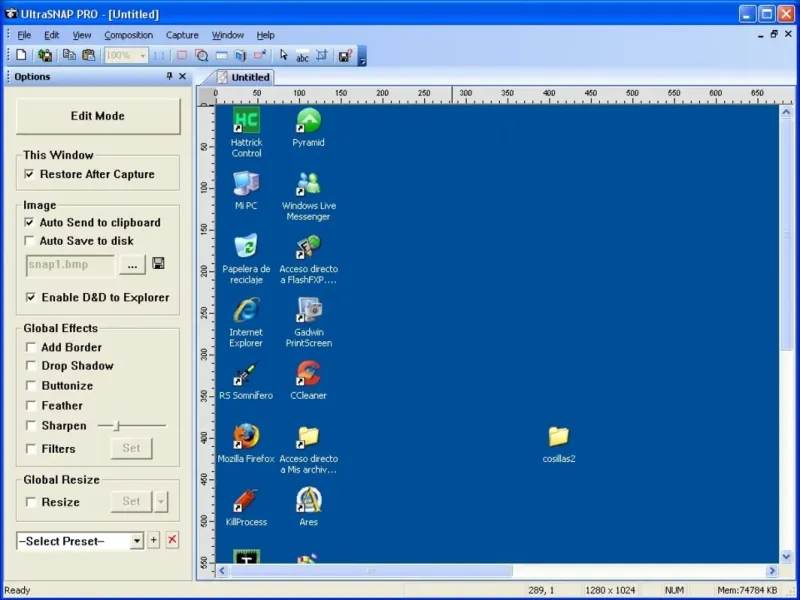The height and width of the screenshot is (600, 800).
Task: Click the Copy icon in the toolbar
Action: (x=69, y=55)
